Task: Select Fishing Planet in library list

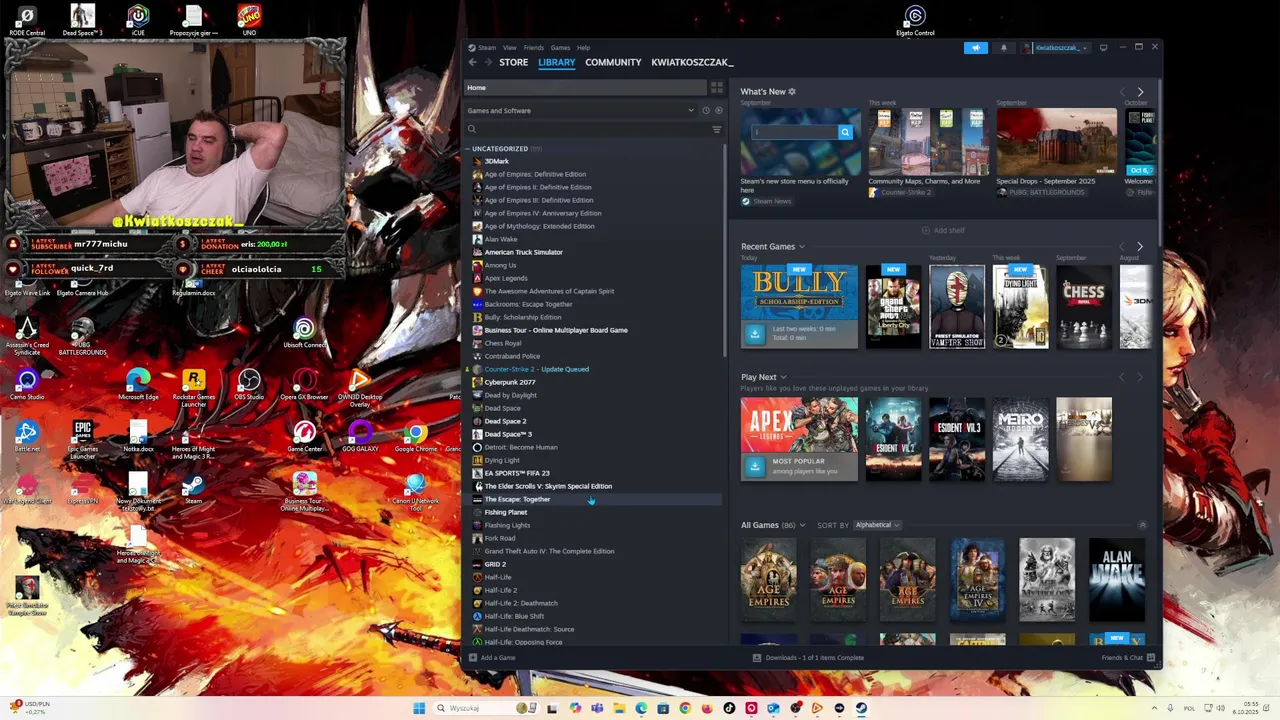Action: (x=506, y=512)
